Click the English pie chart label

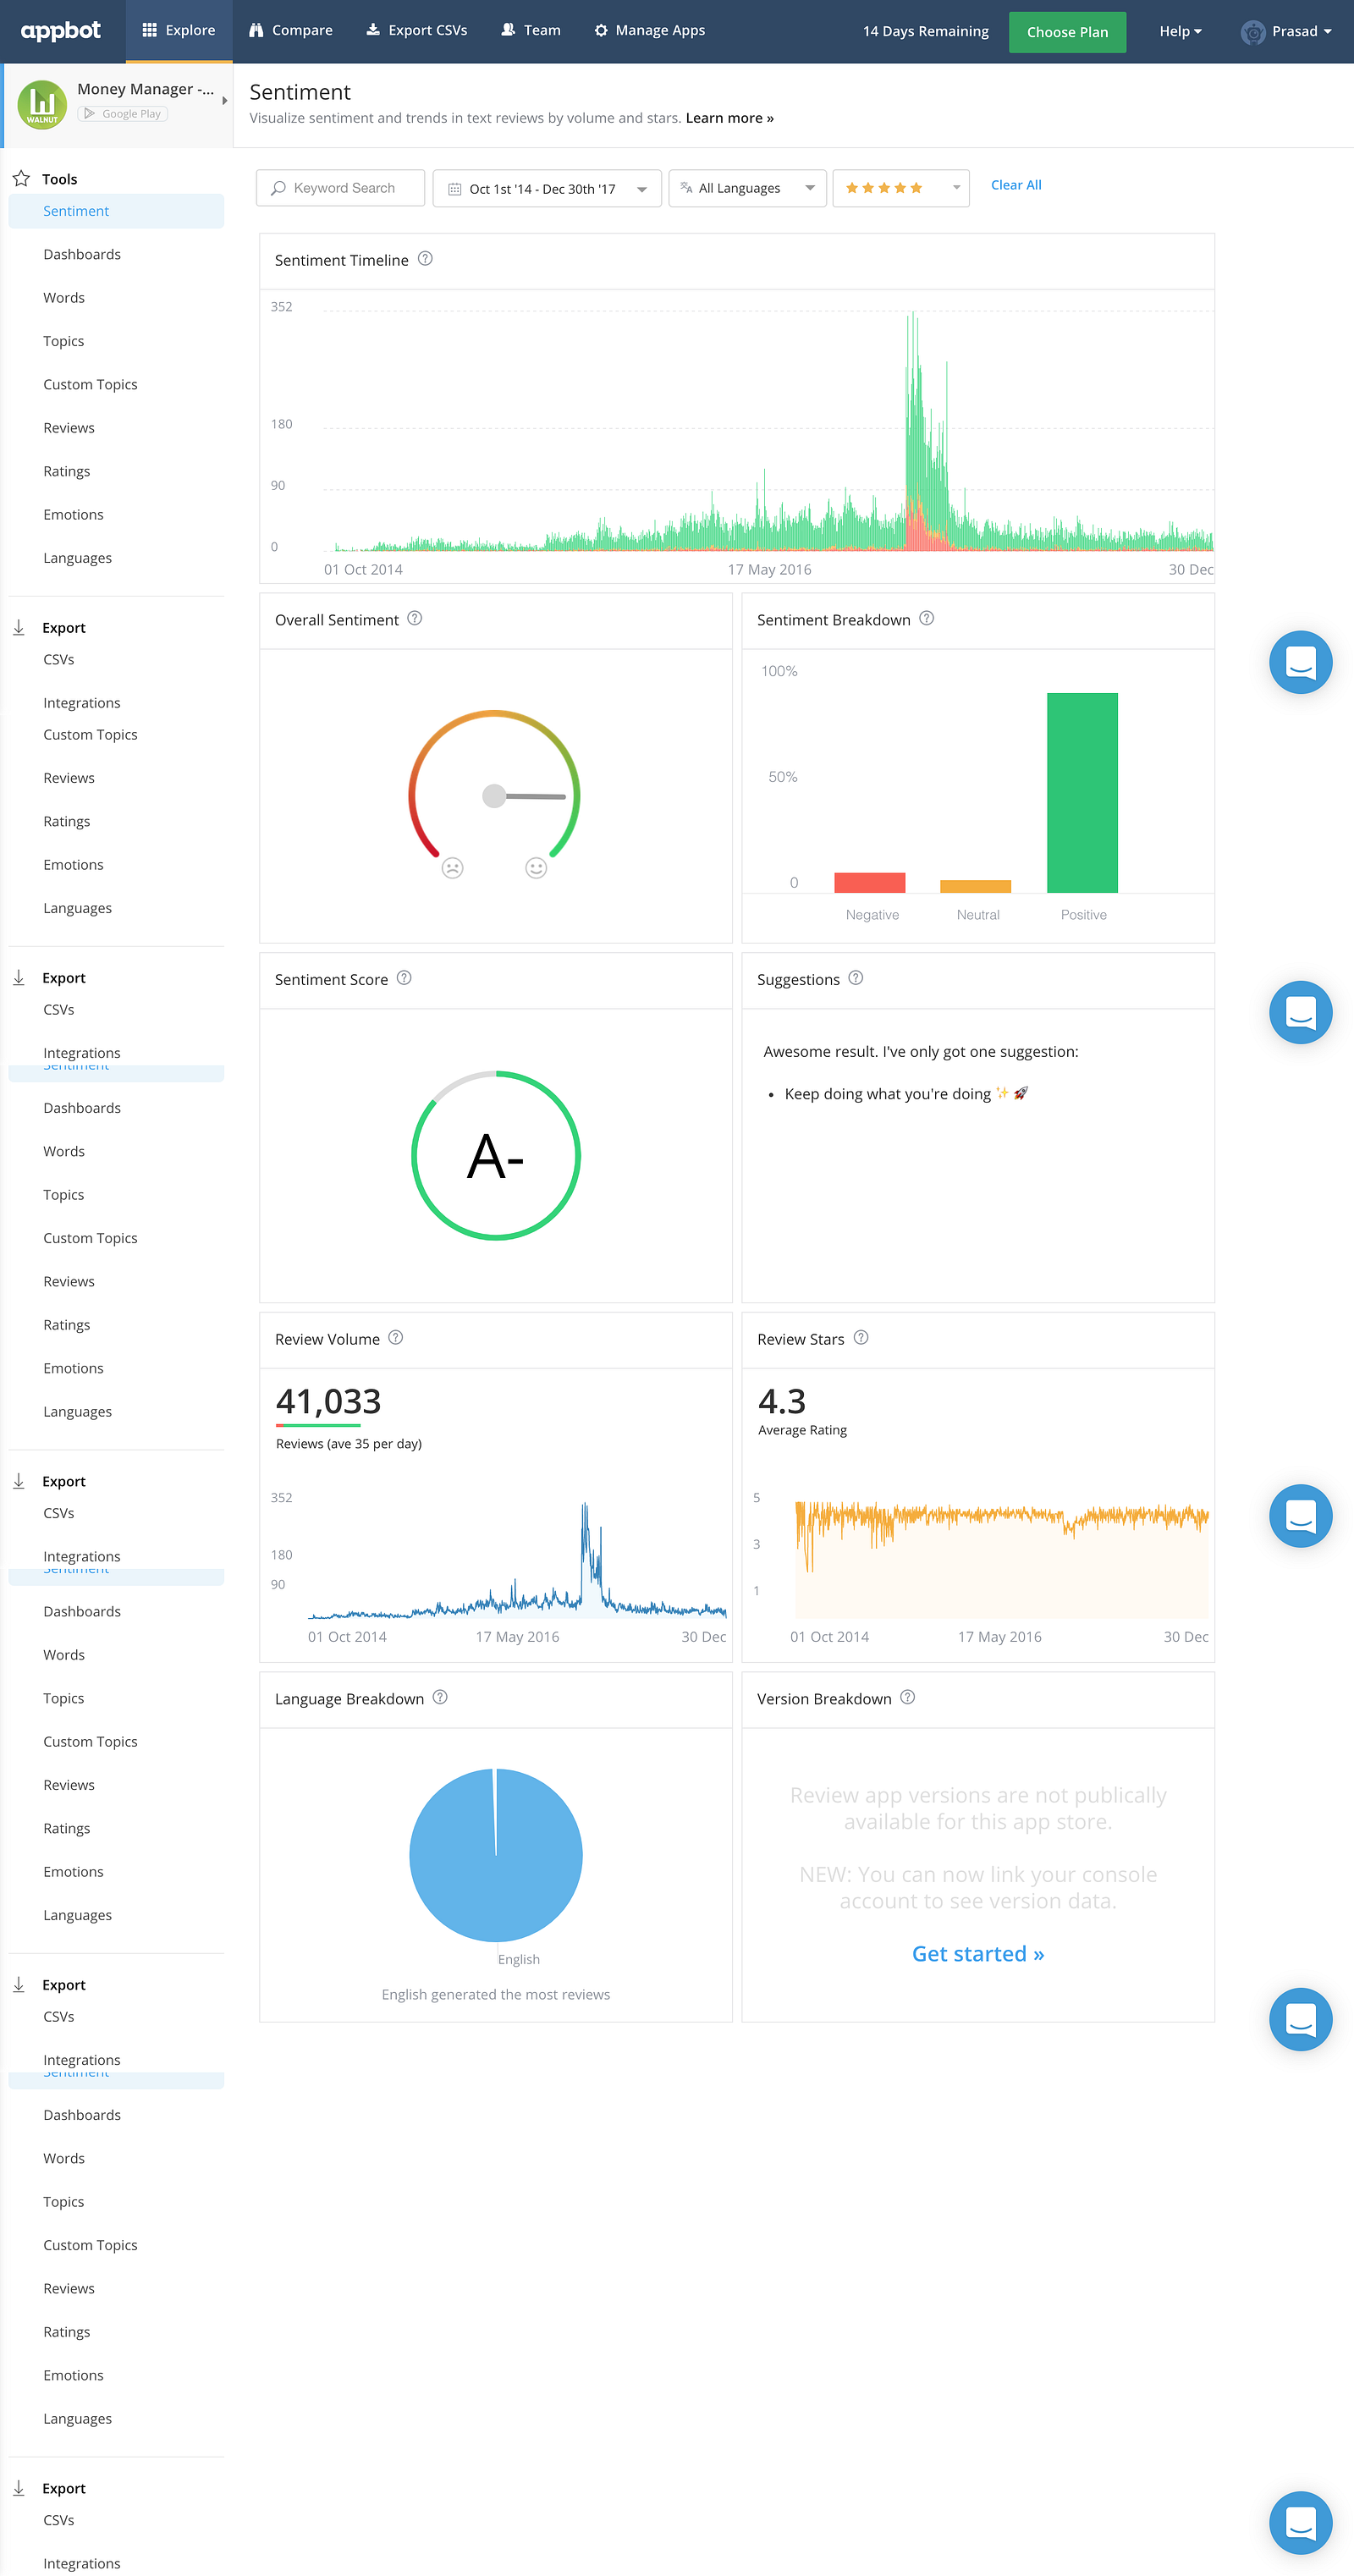click(x=519, y=1959)
